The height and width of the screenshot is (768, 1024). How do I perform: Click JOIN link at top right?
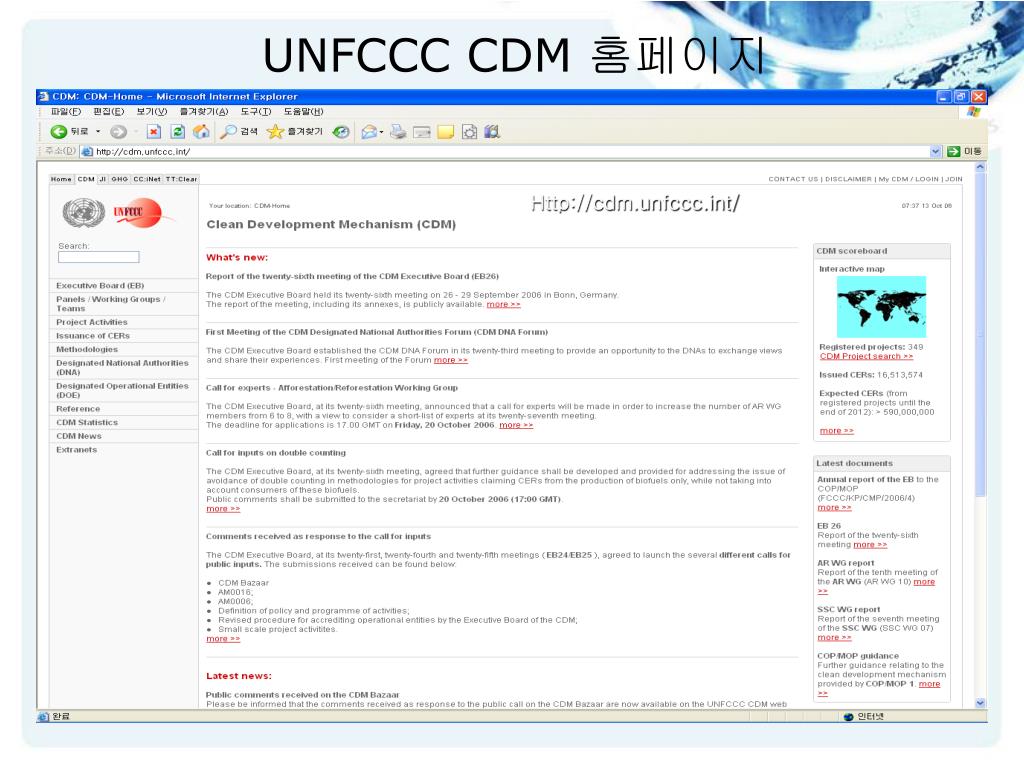pos(954,179)
